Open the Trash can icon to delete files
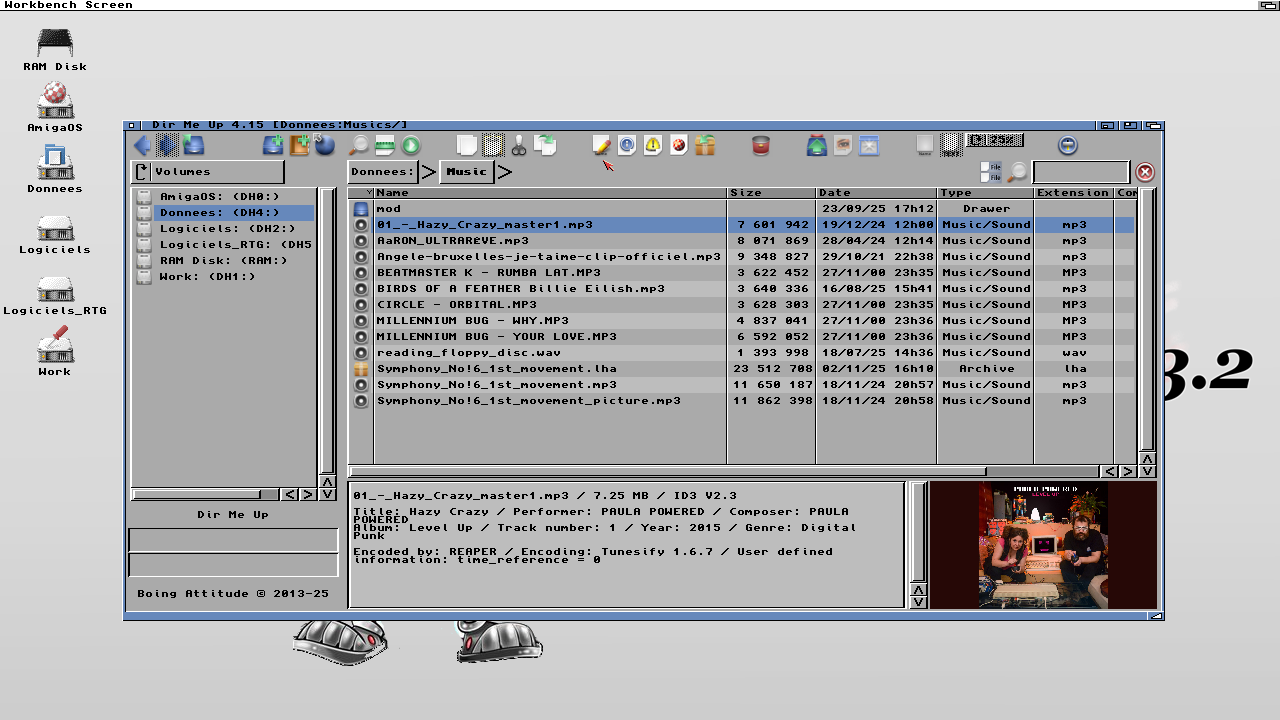The width and height of the screenshot is (1280, 720). (760, 145)
